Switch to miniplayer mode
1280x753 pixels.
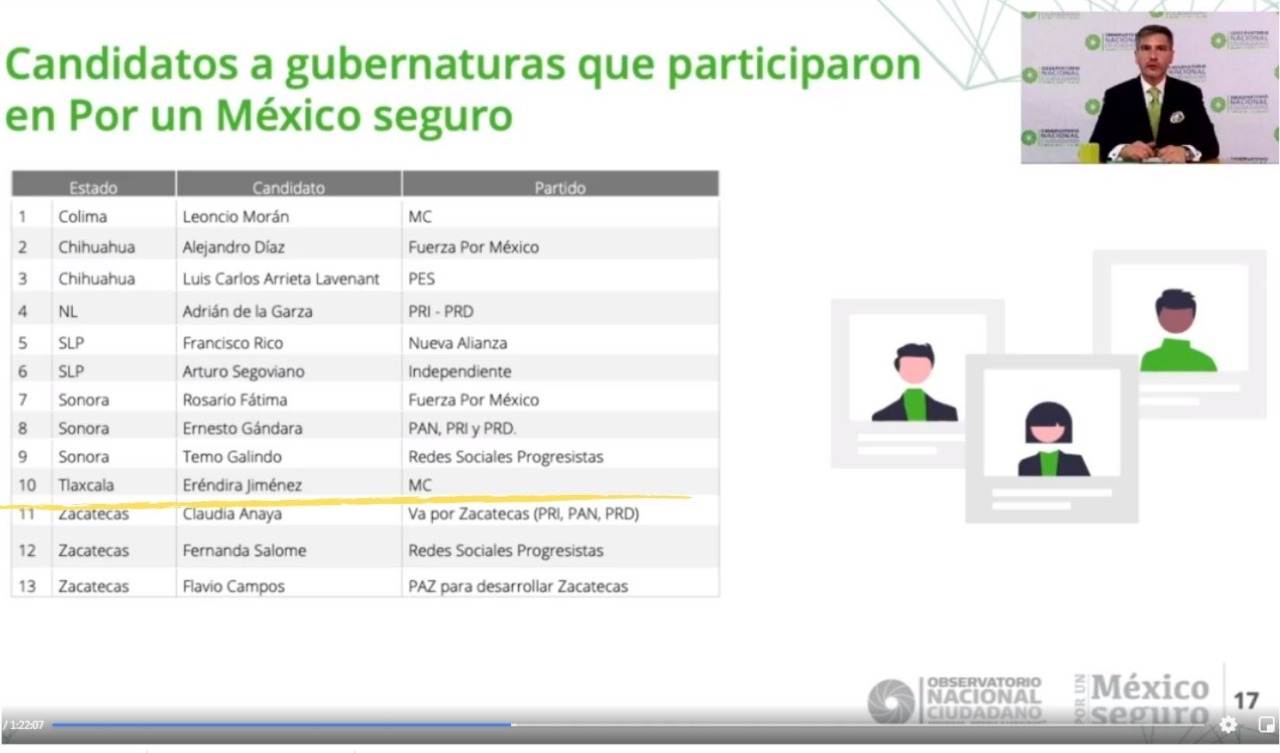tap(1265, 725)
